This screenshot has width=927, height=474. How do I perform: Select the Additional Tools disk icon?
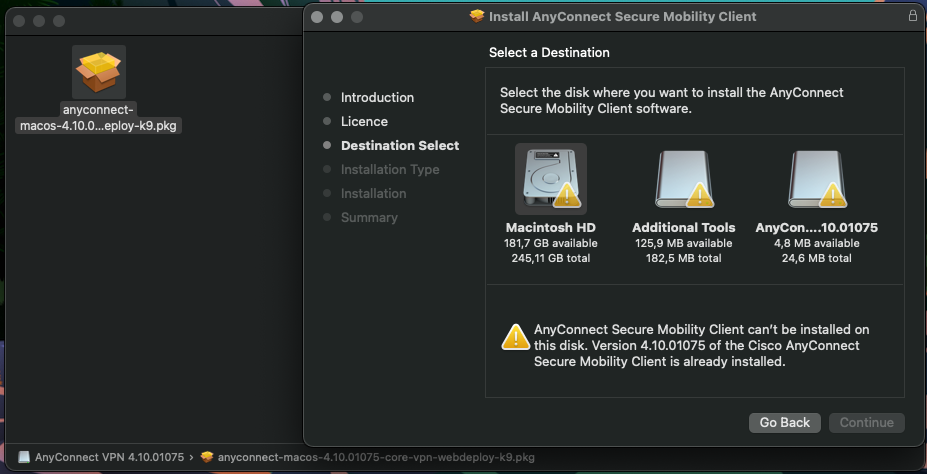tap(683, 178)
